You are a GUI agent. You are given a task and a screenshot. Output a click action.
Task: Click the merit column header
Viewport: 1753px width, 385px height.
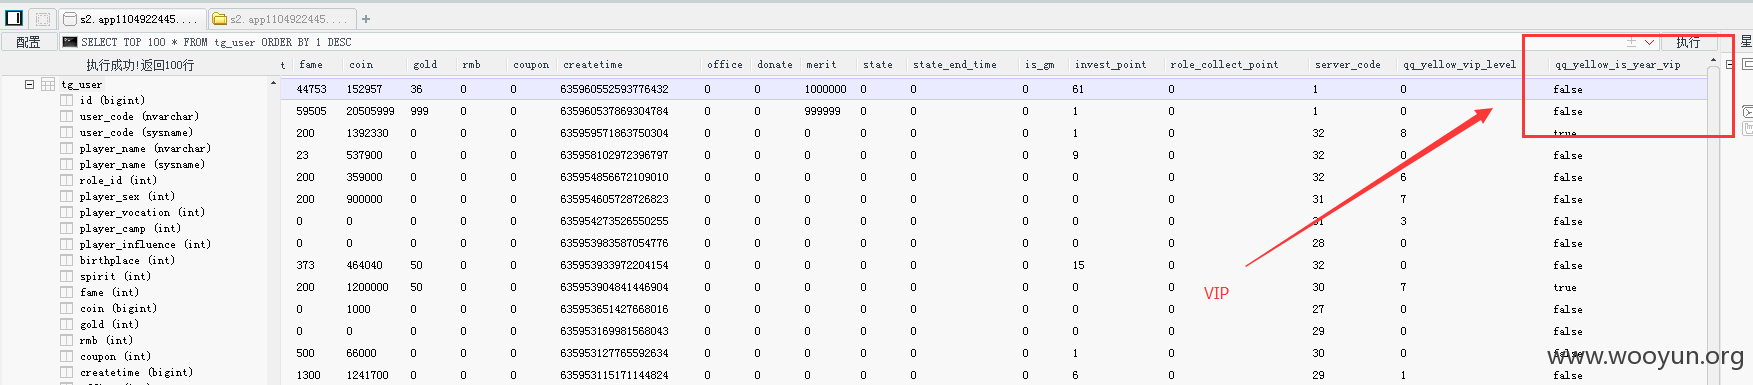tap(821, 64)
